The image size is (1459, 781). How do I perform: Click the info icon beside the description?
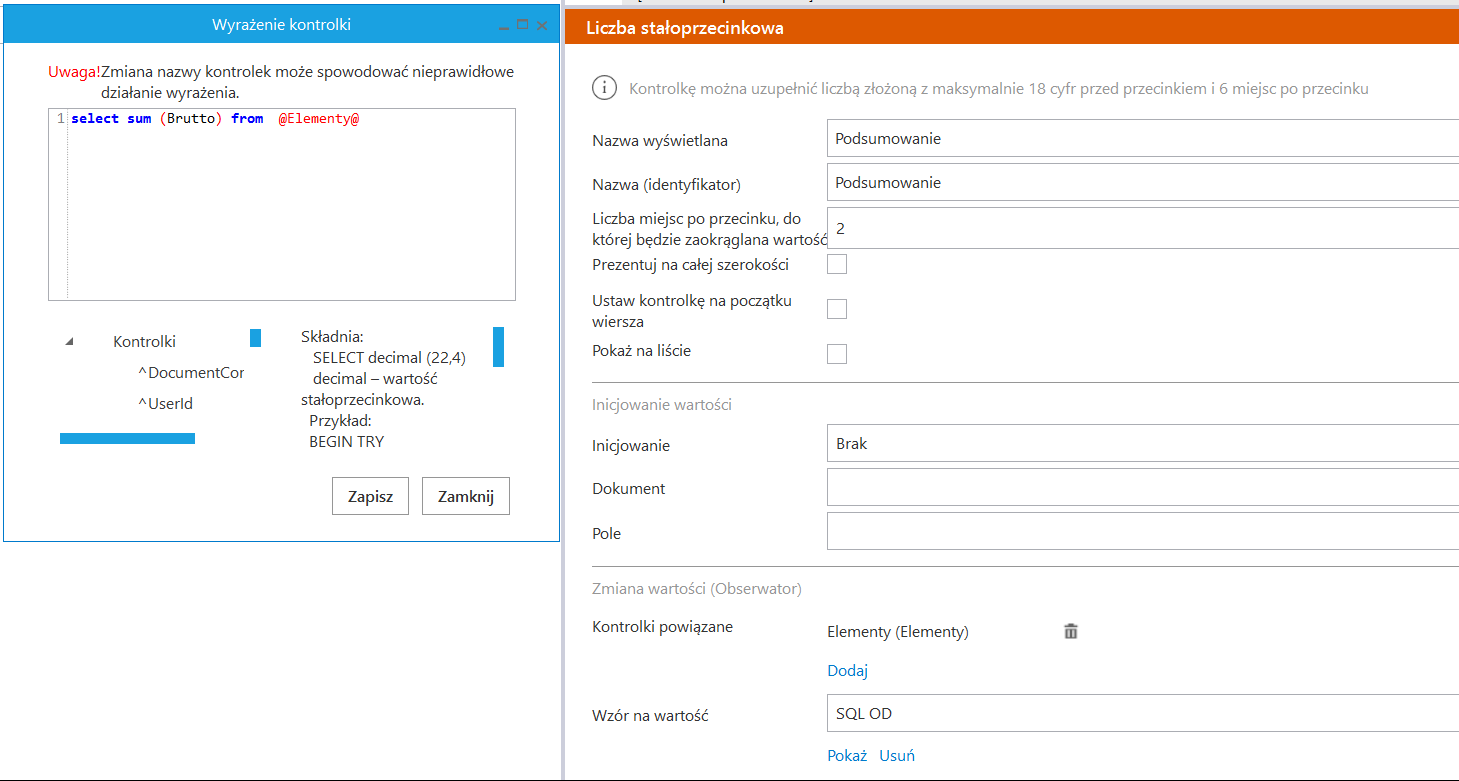[x=604, y=88]
